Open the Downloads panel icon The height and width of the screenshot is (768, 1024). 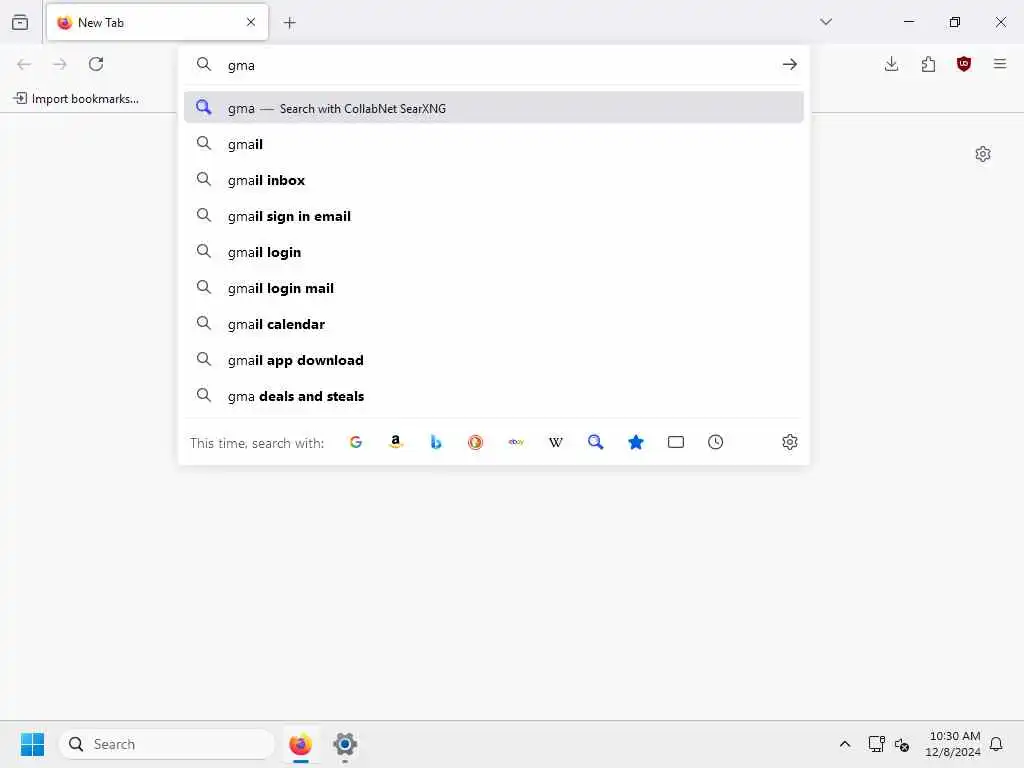[x=891, y=64]
